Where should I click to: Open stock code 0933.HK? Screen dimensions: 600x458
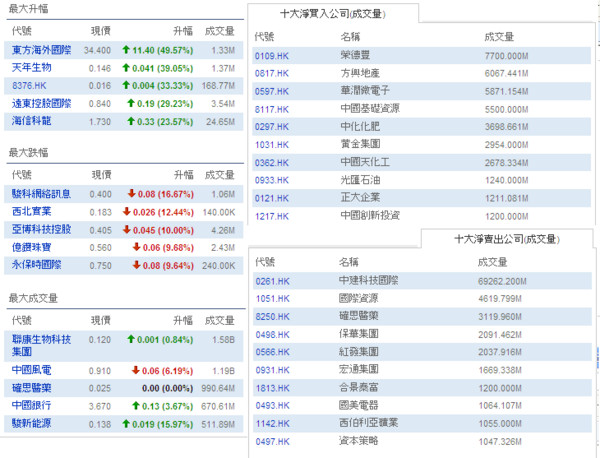(272, 180)
